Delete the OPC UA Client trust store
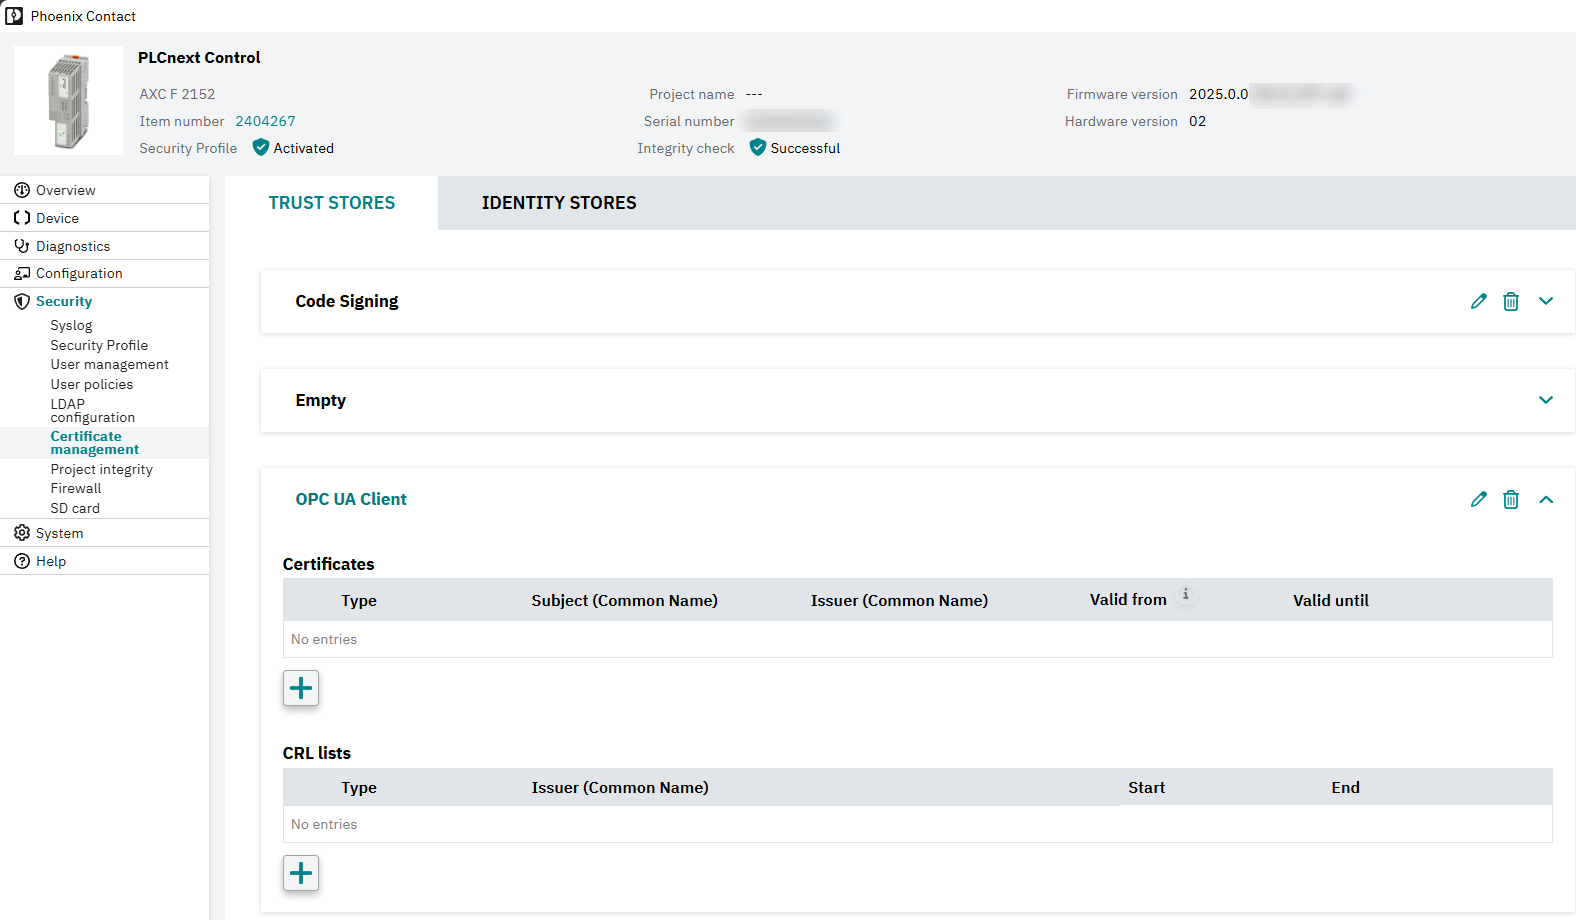Viewport: 1576px width, 920px height. click(1511, 499)
